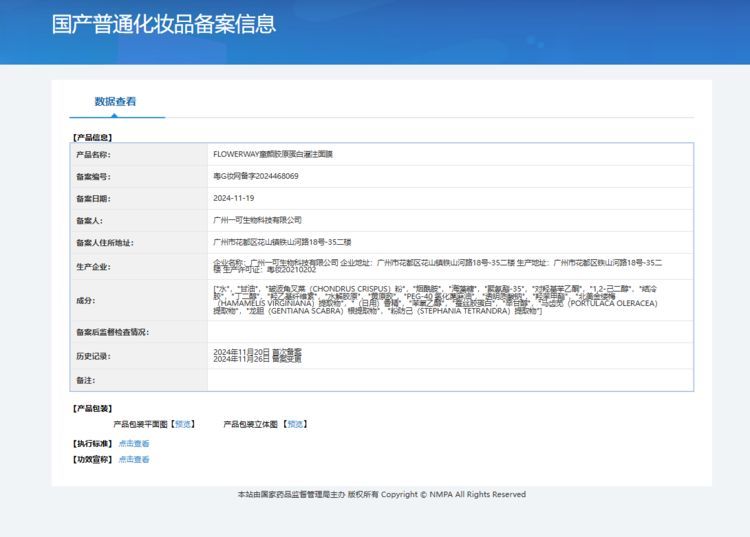Click the NMPA copyright footer text

tap(381, 494)
